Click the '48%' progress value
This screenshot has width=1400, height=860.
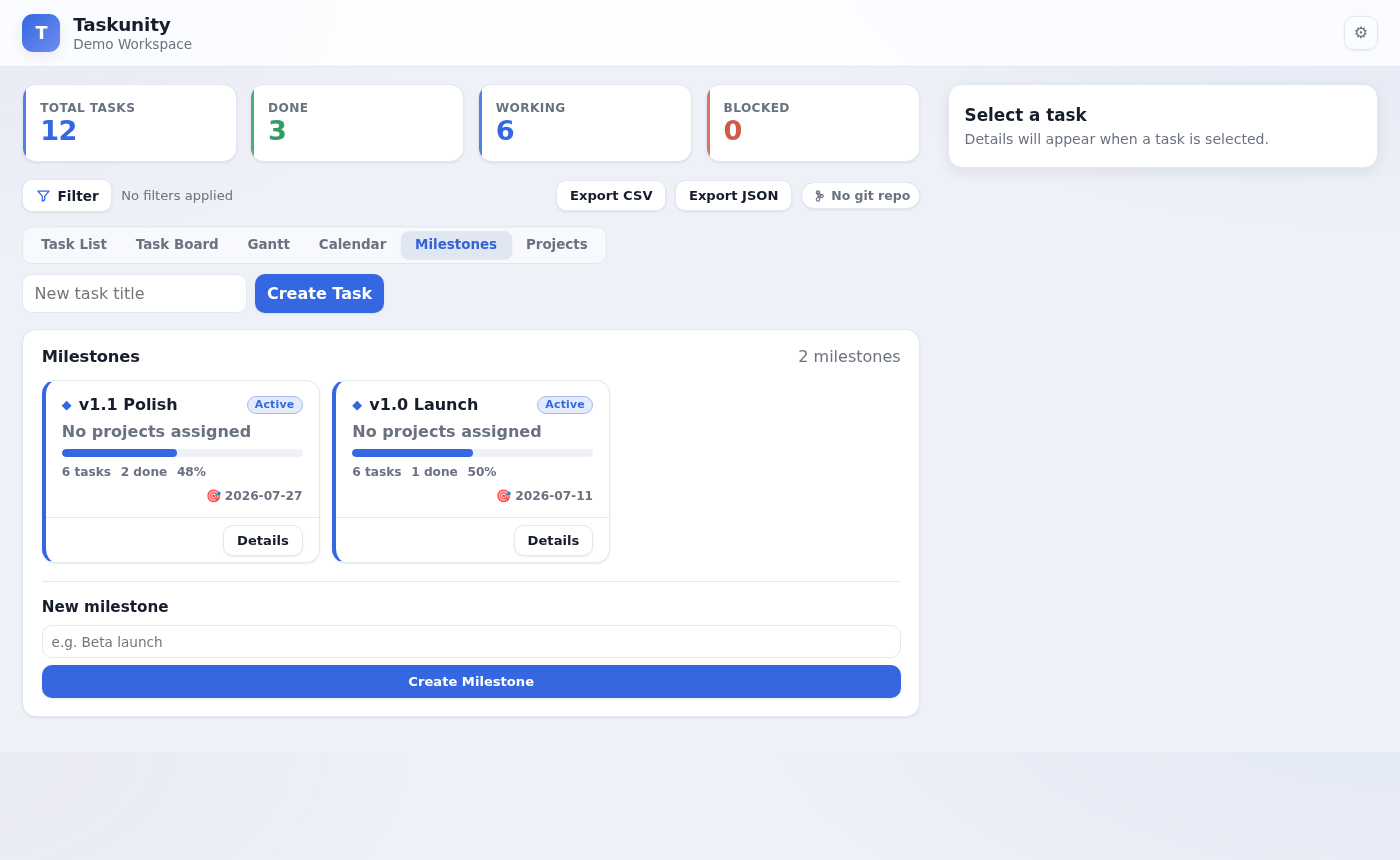(x=191, y=472)
